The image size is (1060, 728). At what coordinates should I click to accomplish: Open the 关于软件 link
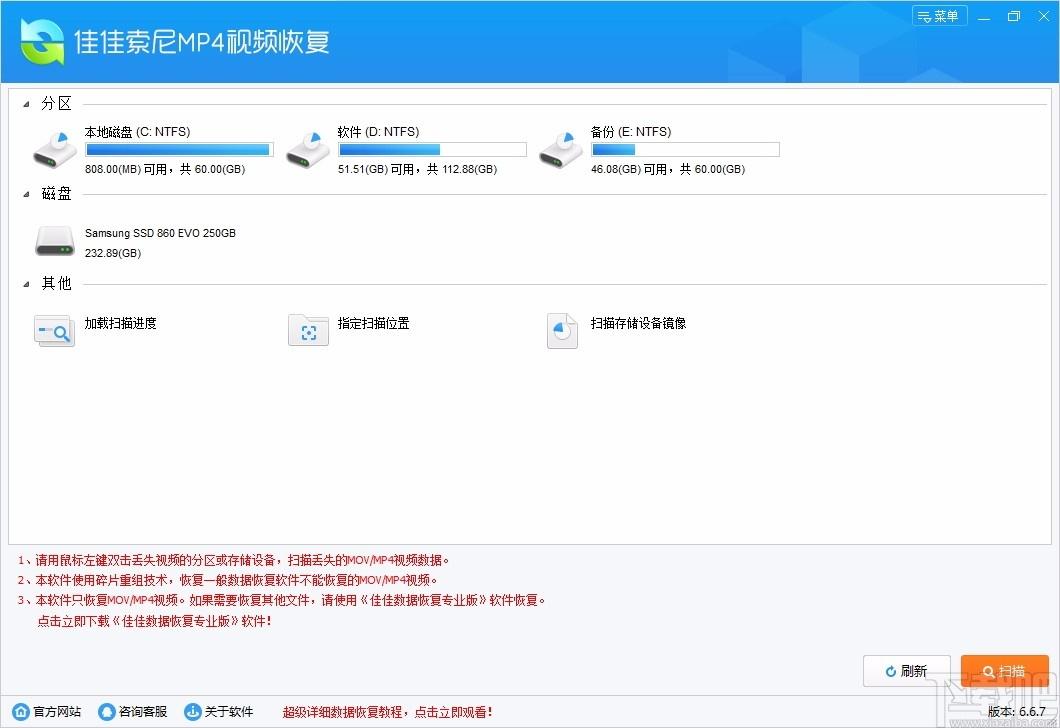(229, 712)
